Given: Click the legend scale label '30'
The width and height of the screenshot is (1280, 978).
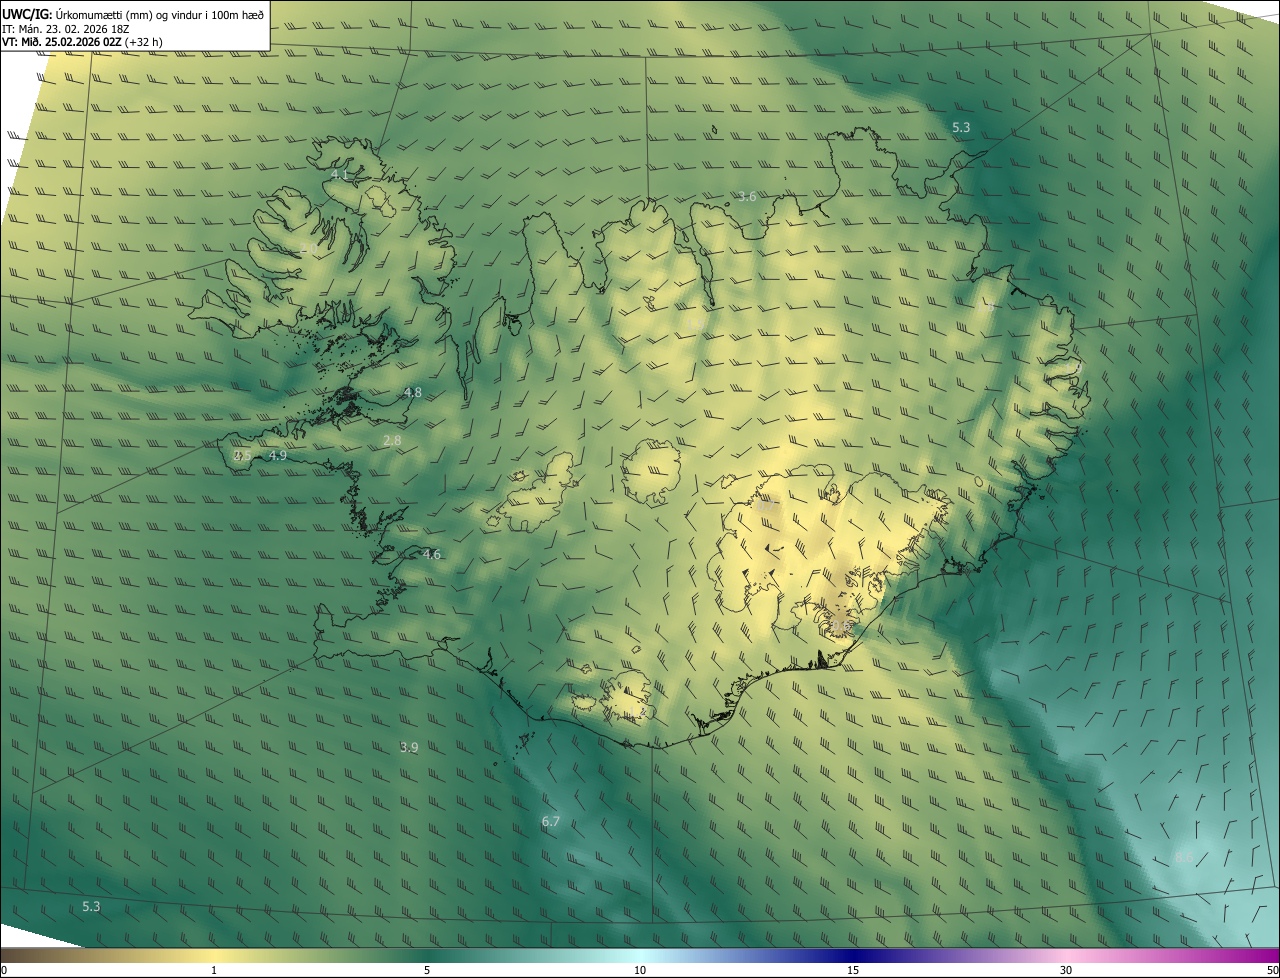Looking at the screenshot, I should [1066, 970].
